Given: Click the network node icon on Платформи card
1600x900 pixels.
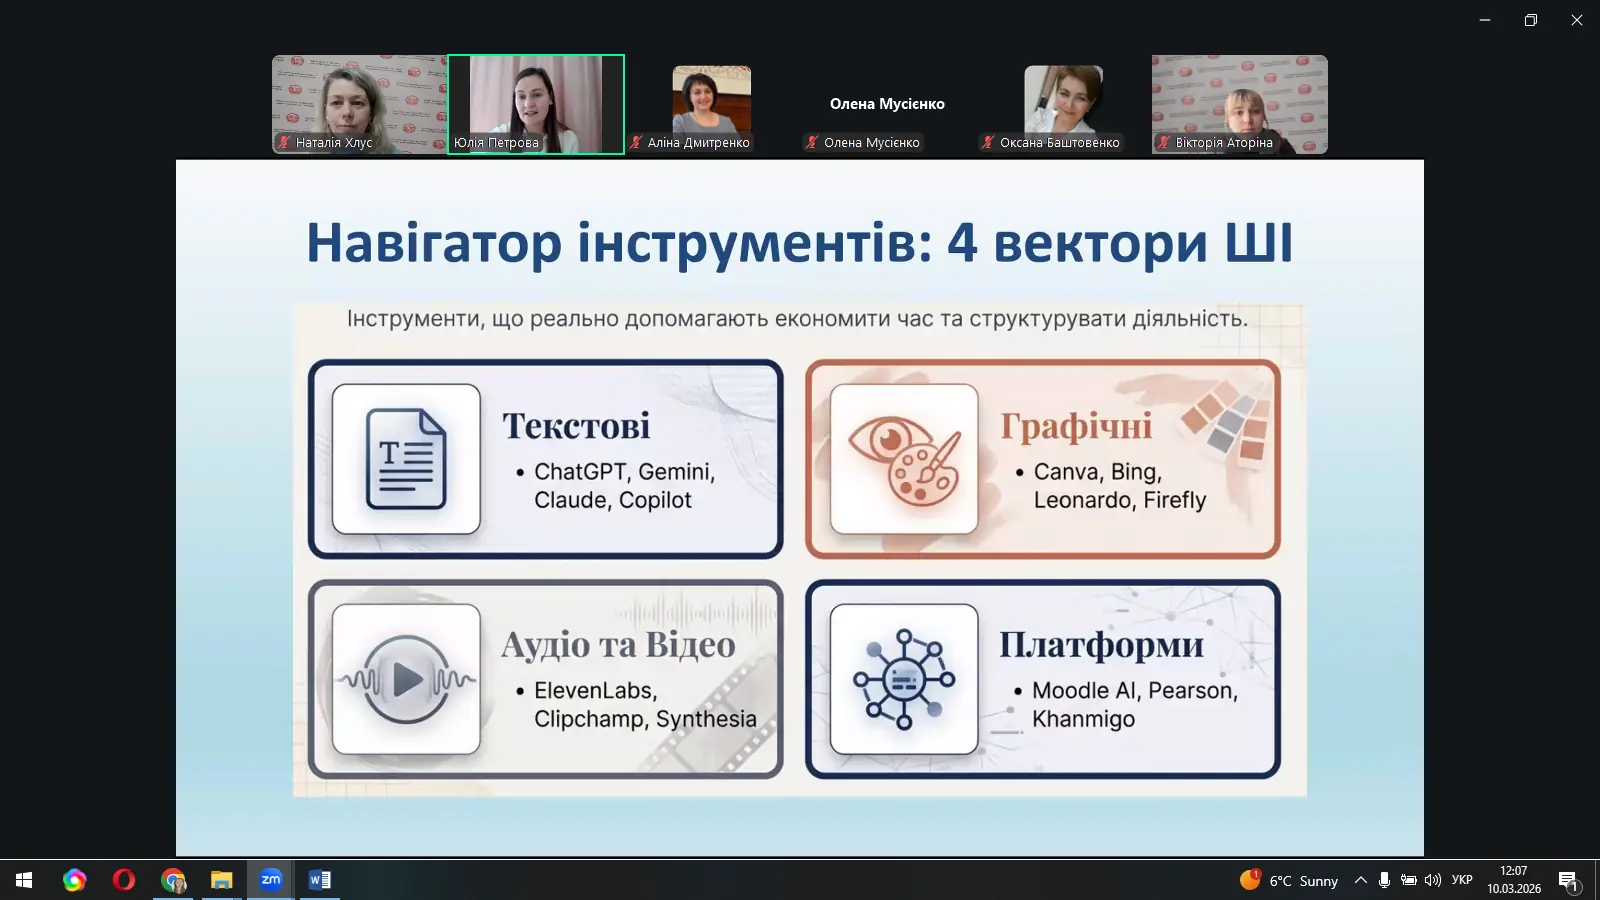Looking at the screenshot, I should 904,679.
